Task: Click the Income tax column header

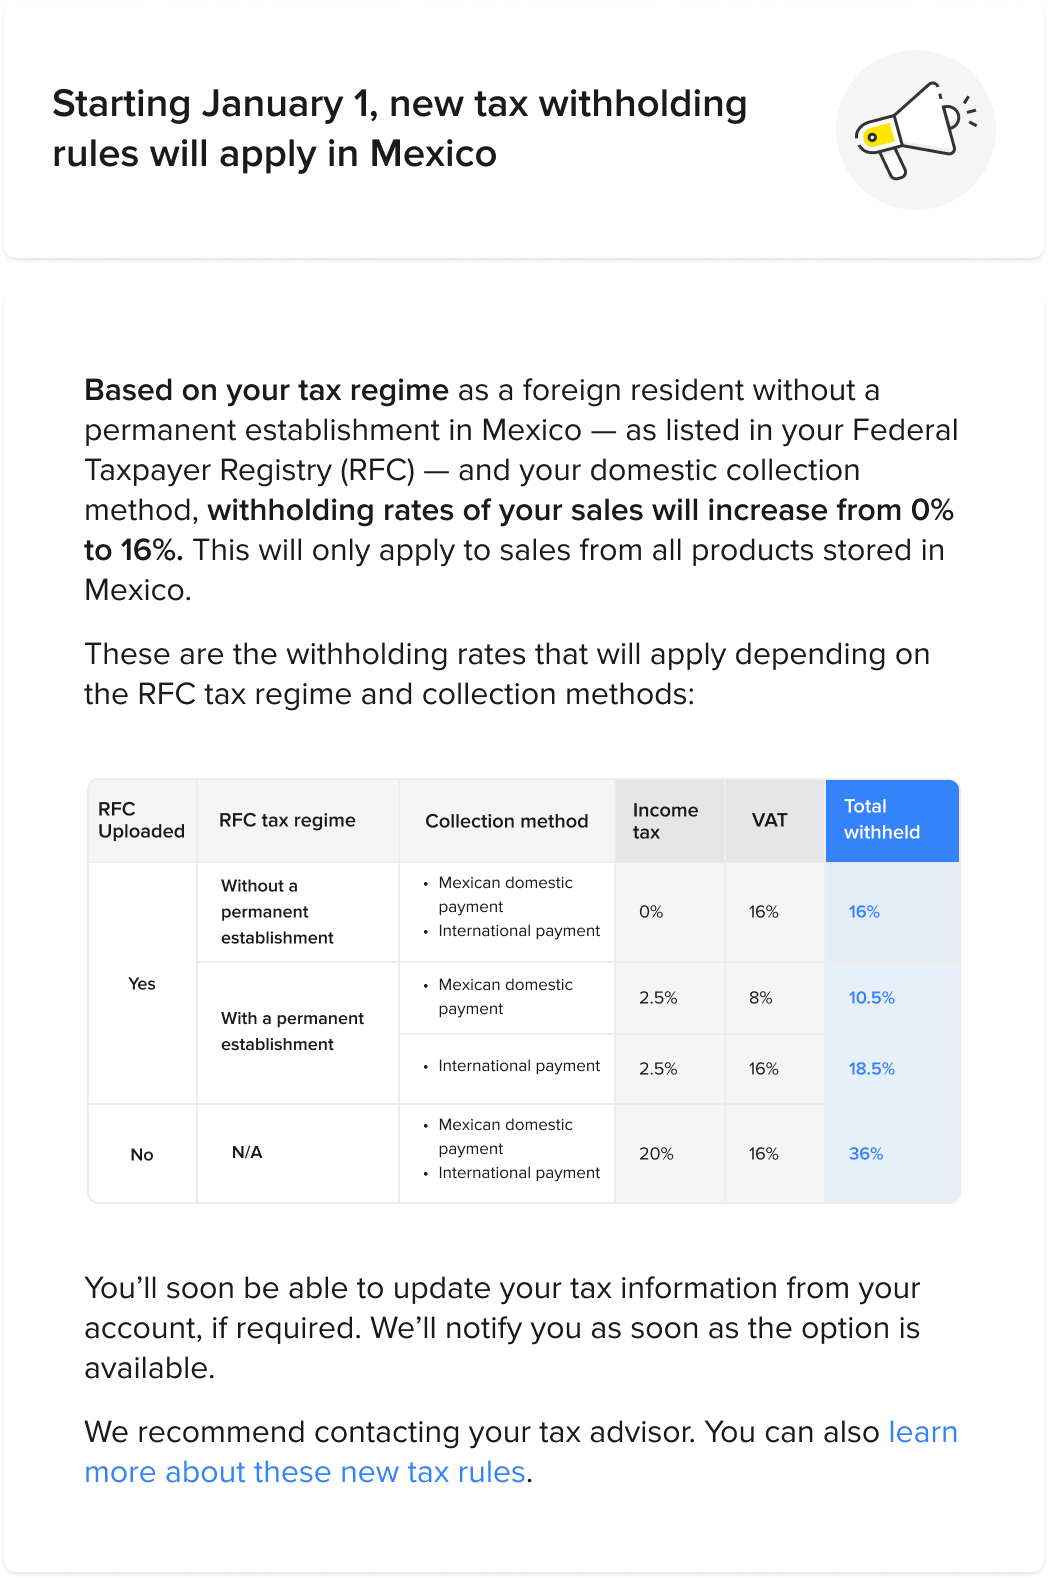Action: point(665,821)
